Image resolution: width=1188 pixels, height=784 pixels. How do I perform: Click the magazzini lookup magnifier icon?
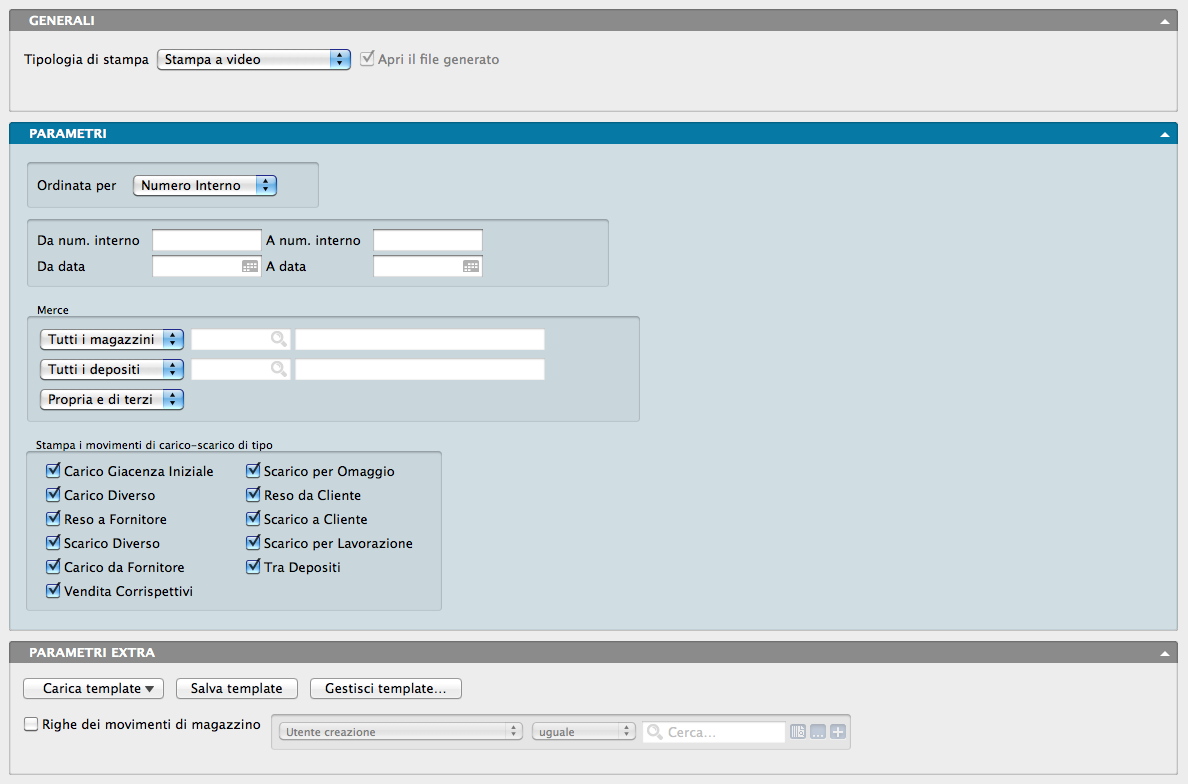pos(278,340)
